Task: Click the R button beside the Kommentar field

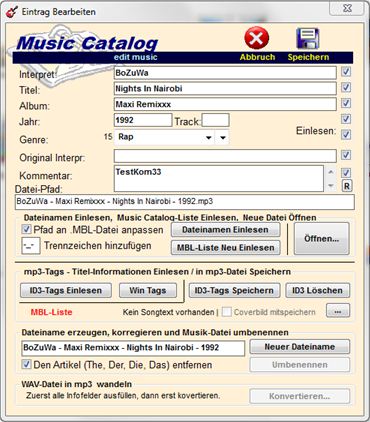Action: [x=347, y=186]
